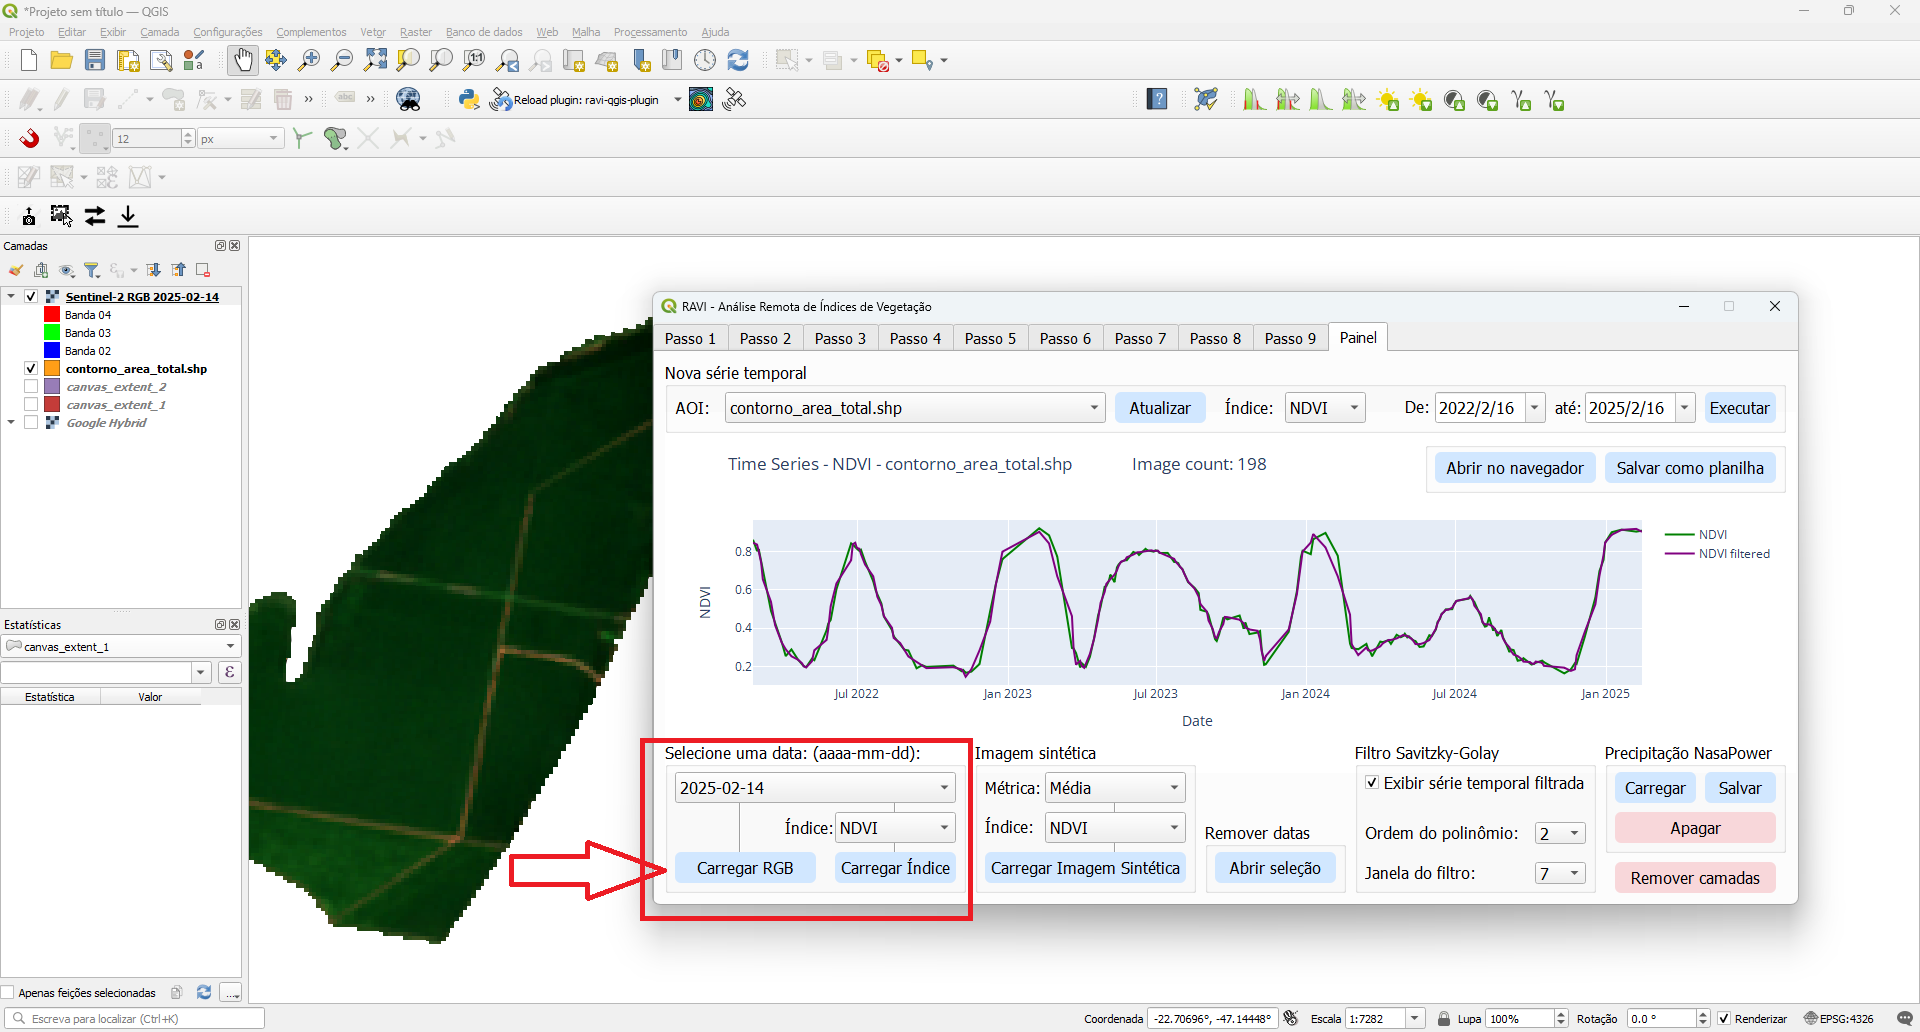The width and height of the screenshot is (1920, 1032).
Task: Click the Atualizar button
Action: (1160, 408)
